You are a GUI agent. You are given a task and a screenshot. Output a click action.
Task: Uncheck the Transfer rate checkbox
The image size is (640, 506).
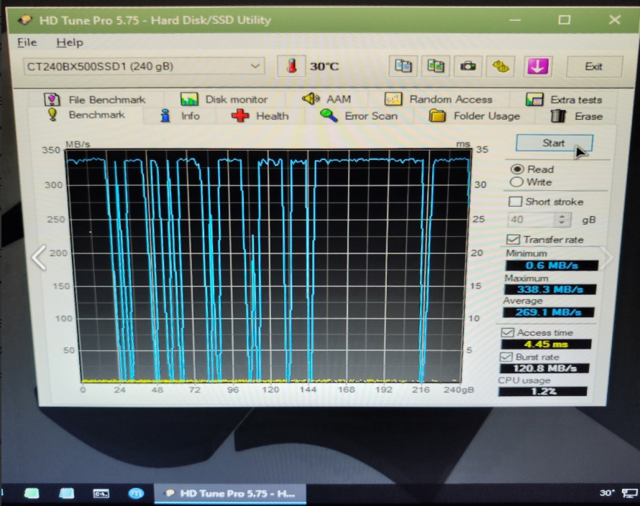tap(514, 239)
